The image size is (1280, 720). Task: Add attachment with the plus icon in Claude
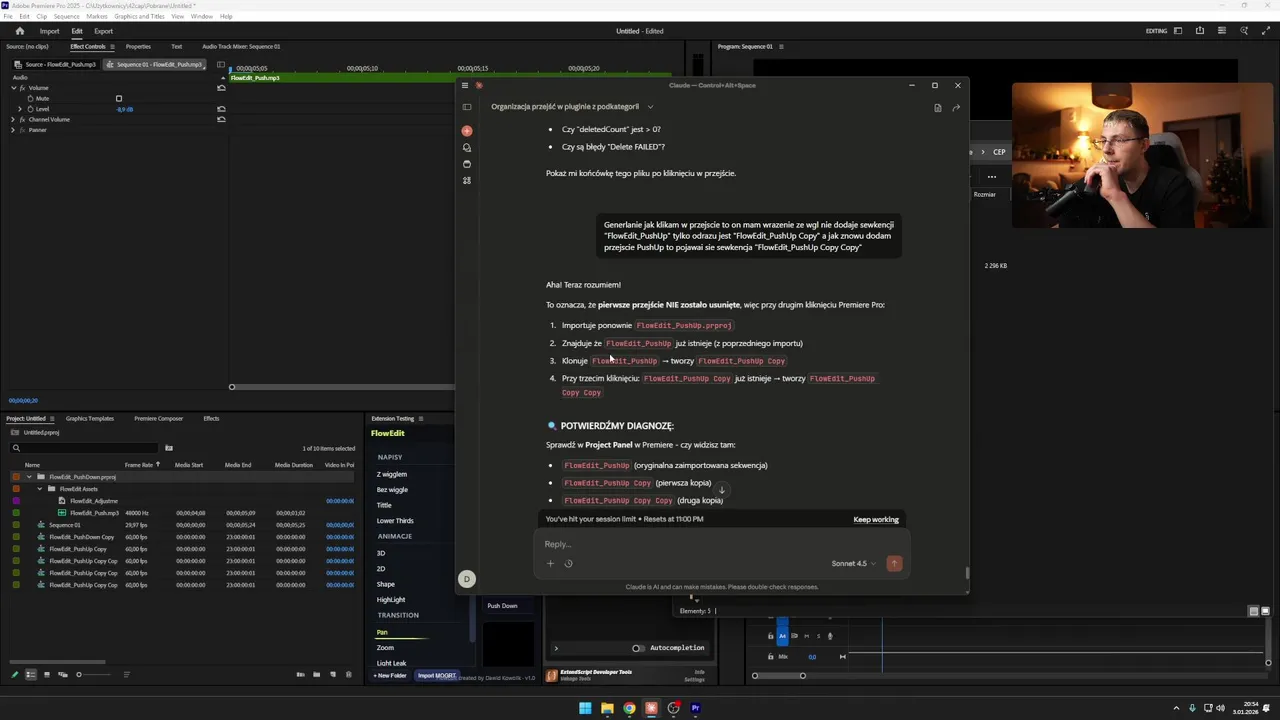click(550, 563)
